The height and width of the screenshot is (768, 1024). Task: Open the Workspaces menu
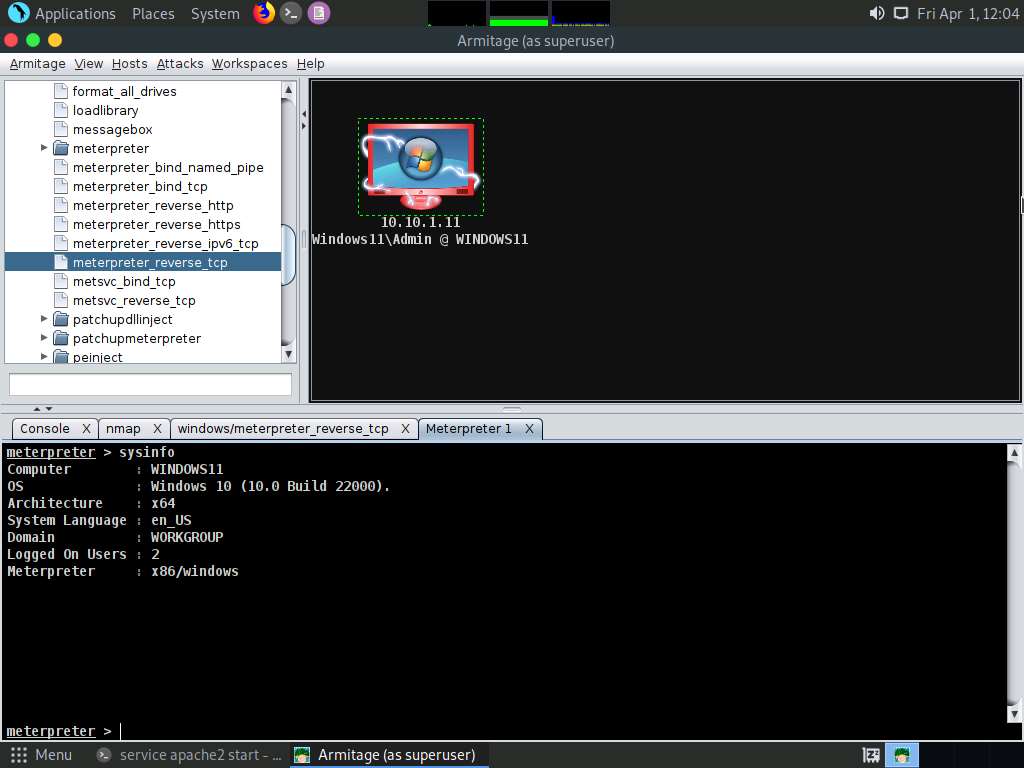click(249, 63)
